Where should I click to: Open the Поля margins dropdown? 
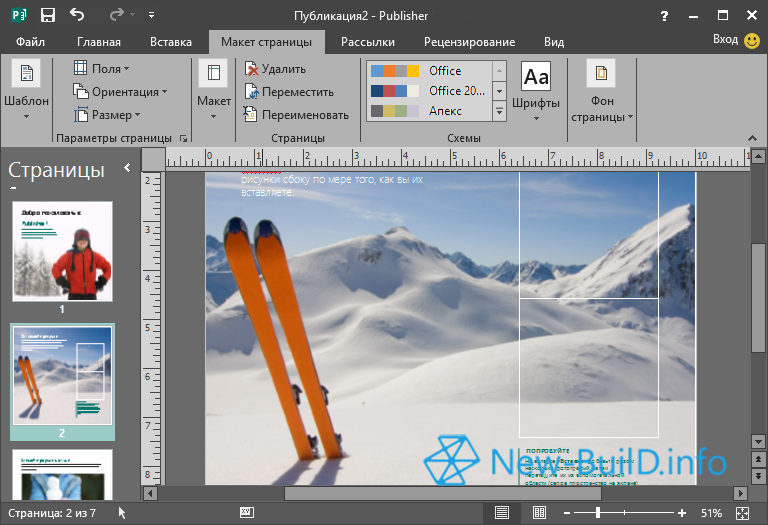pyautogui.click(x=101, y=69)
